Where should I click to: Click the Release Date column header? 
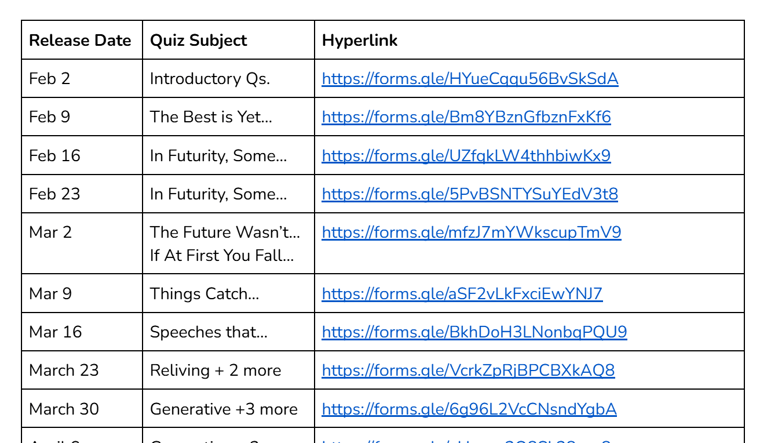[x=80, y=40]
